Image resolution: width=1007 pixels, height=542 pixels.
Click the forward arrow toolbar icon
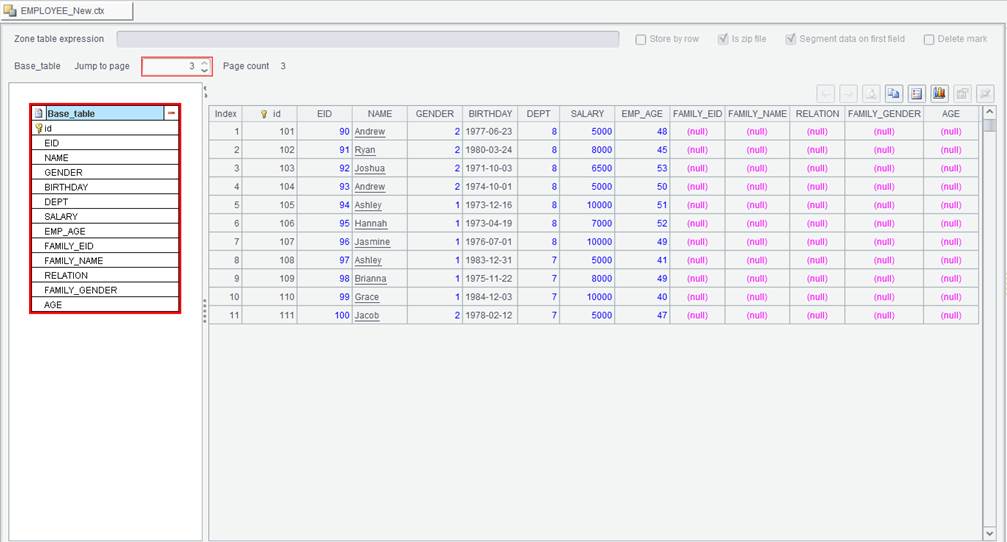click(848, 94)
